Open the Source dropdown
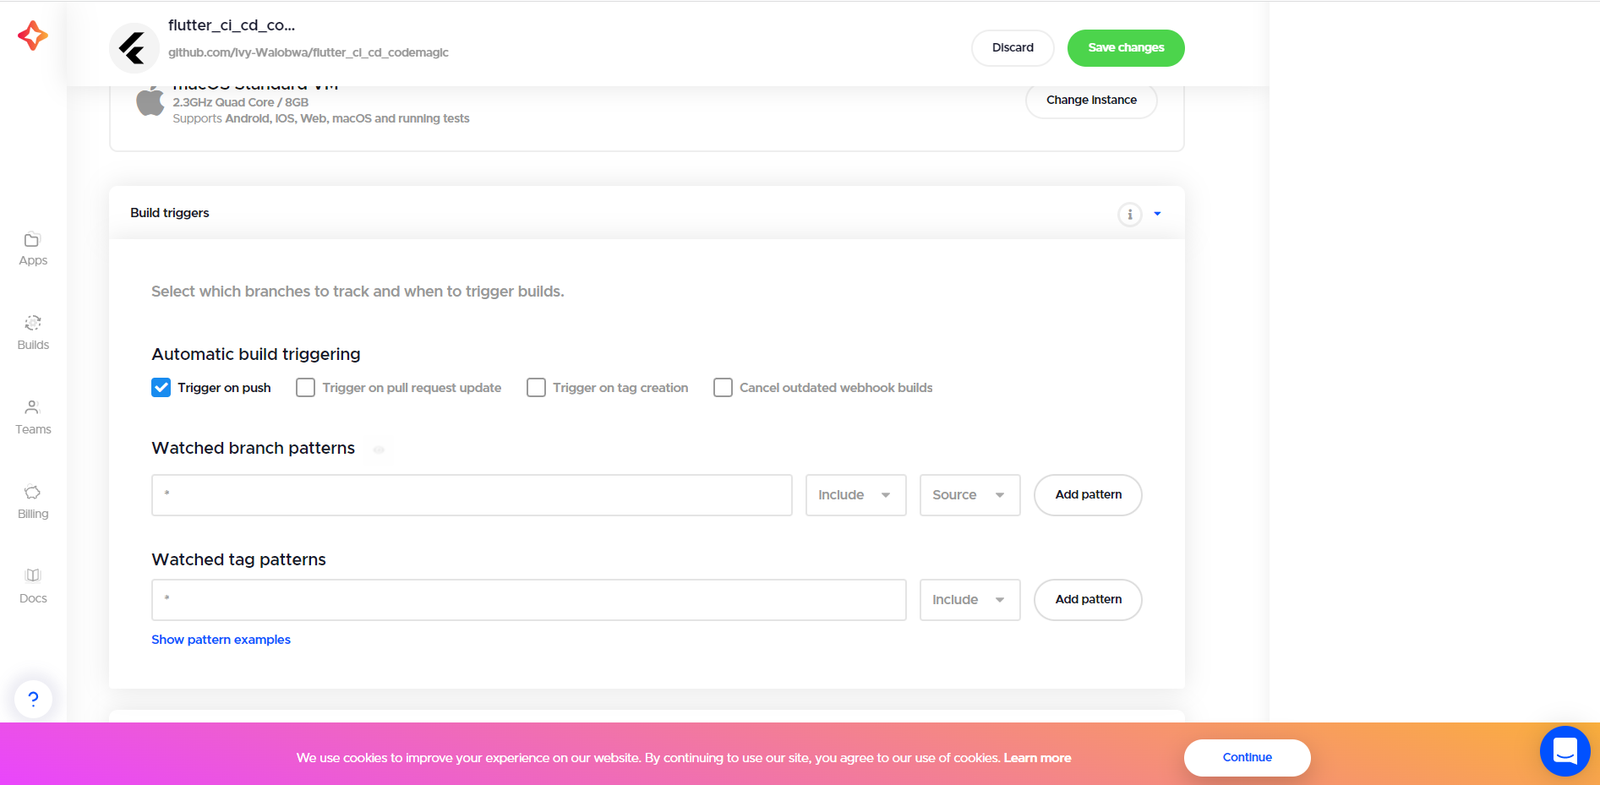This screenshot has width=1600, height=785. pyautogui.click(x=969, y=495)
